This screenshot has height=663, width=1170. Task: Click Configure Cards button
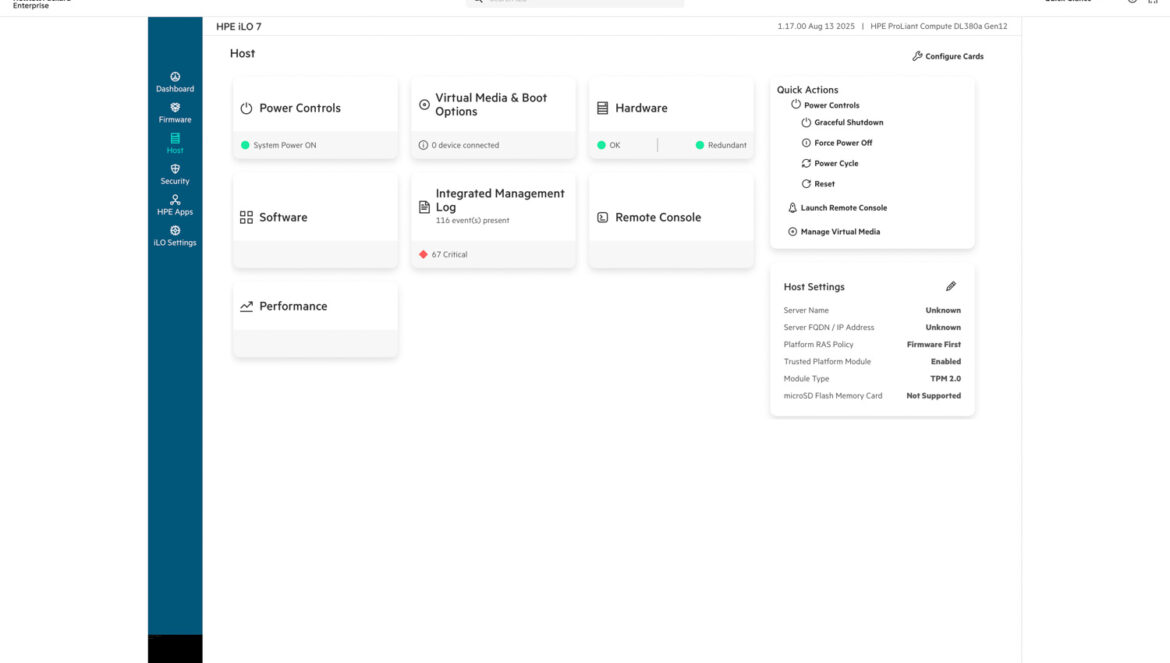point(947,57)
